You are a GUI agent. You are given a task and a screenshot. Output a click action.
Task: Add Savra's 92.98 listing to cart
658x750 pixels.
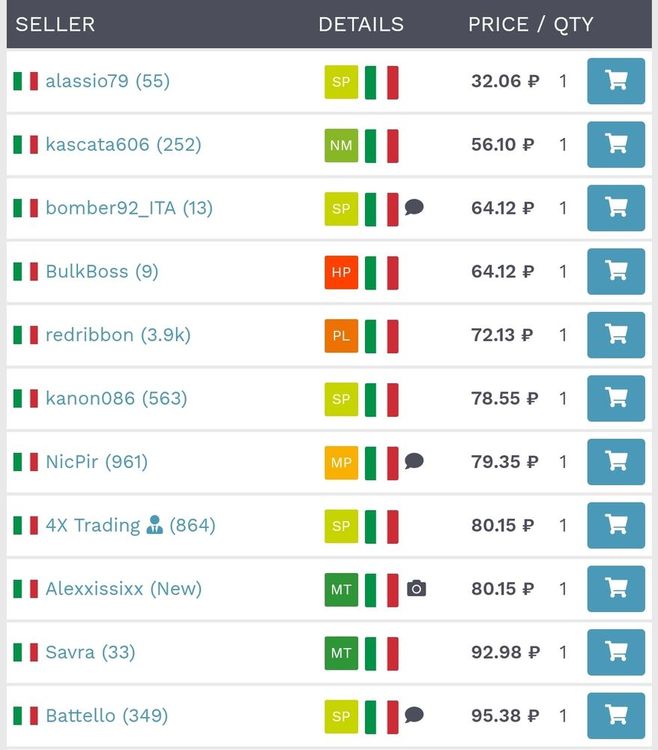point(615,652)
